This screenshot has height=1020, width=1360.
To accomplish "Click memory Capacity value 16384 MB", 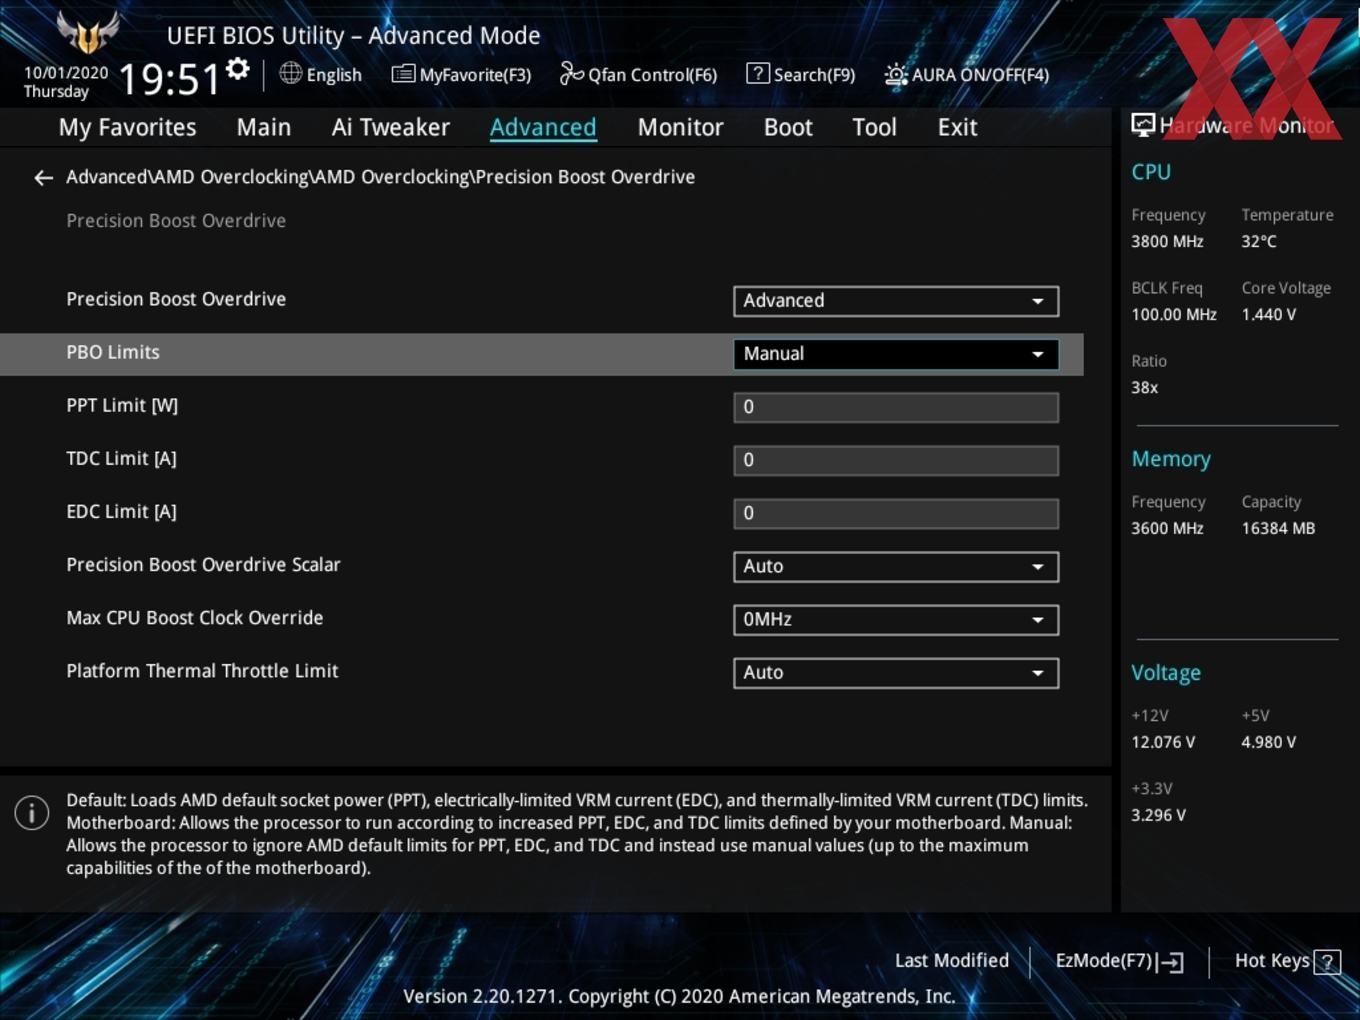I will point(1278,528).
